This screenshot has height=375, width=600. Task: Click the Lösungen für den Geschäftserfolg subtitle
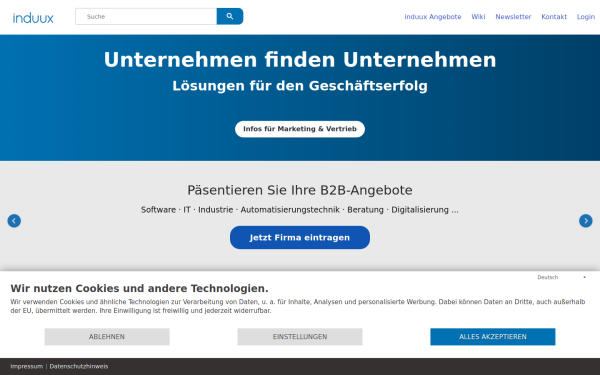300,86
